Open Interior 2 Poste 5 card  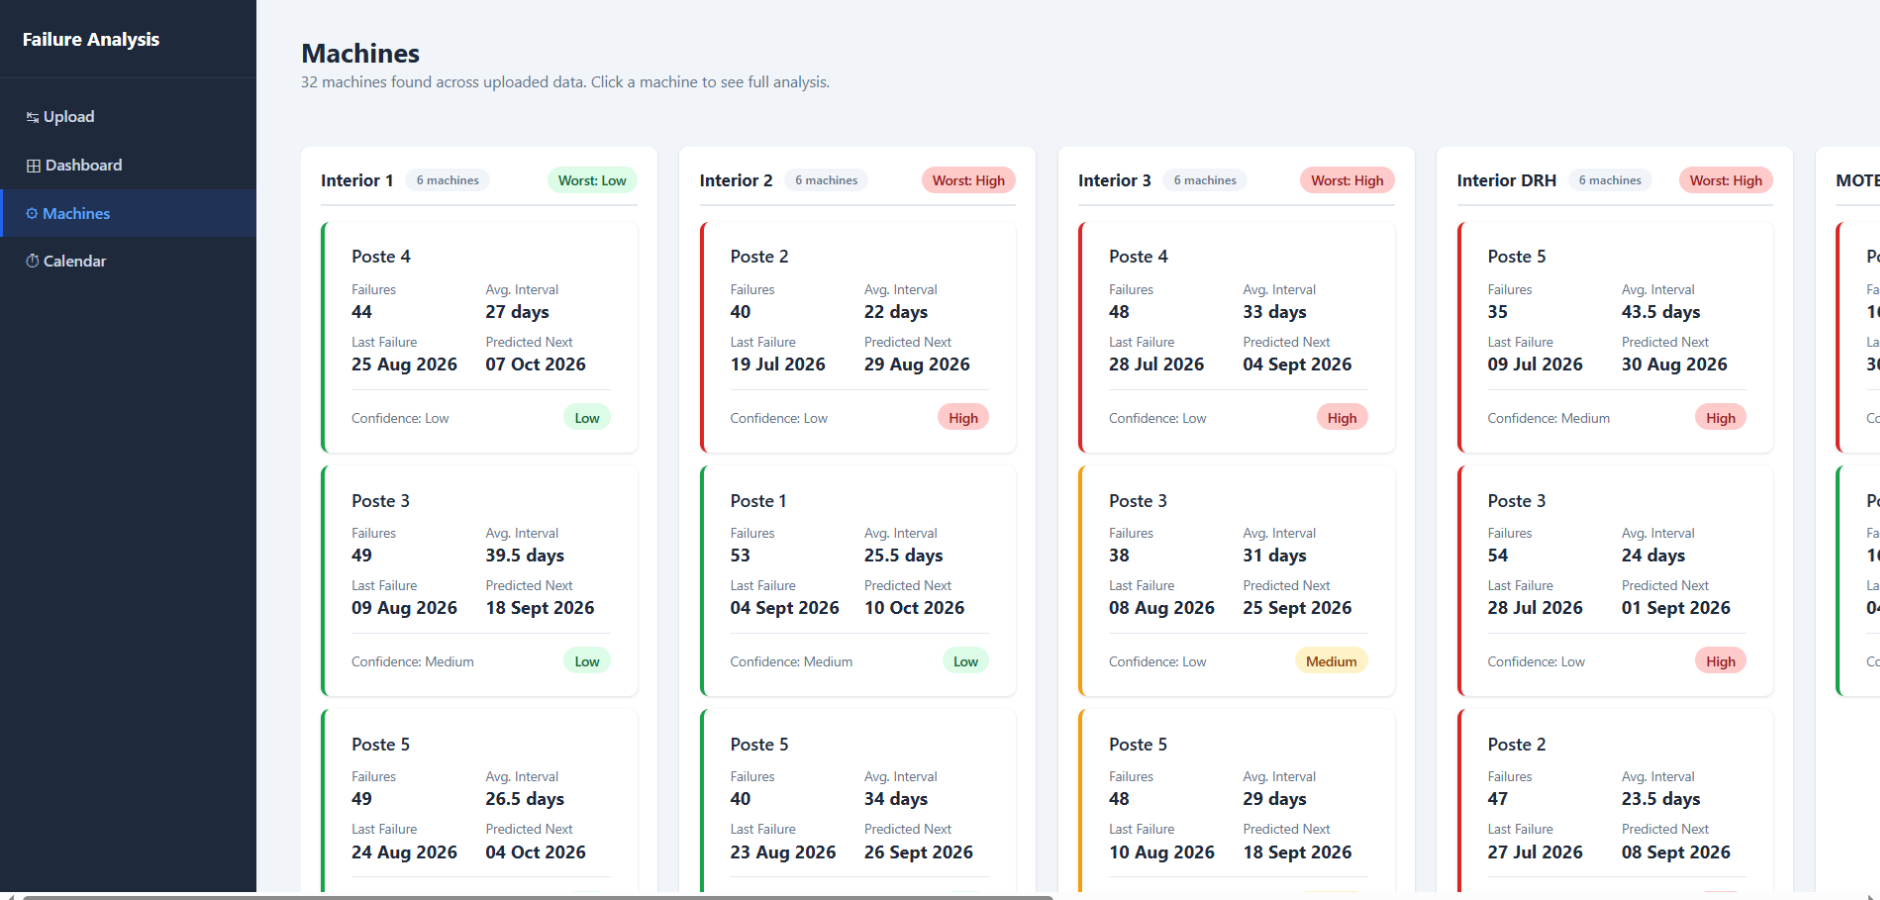pos(858,801)
